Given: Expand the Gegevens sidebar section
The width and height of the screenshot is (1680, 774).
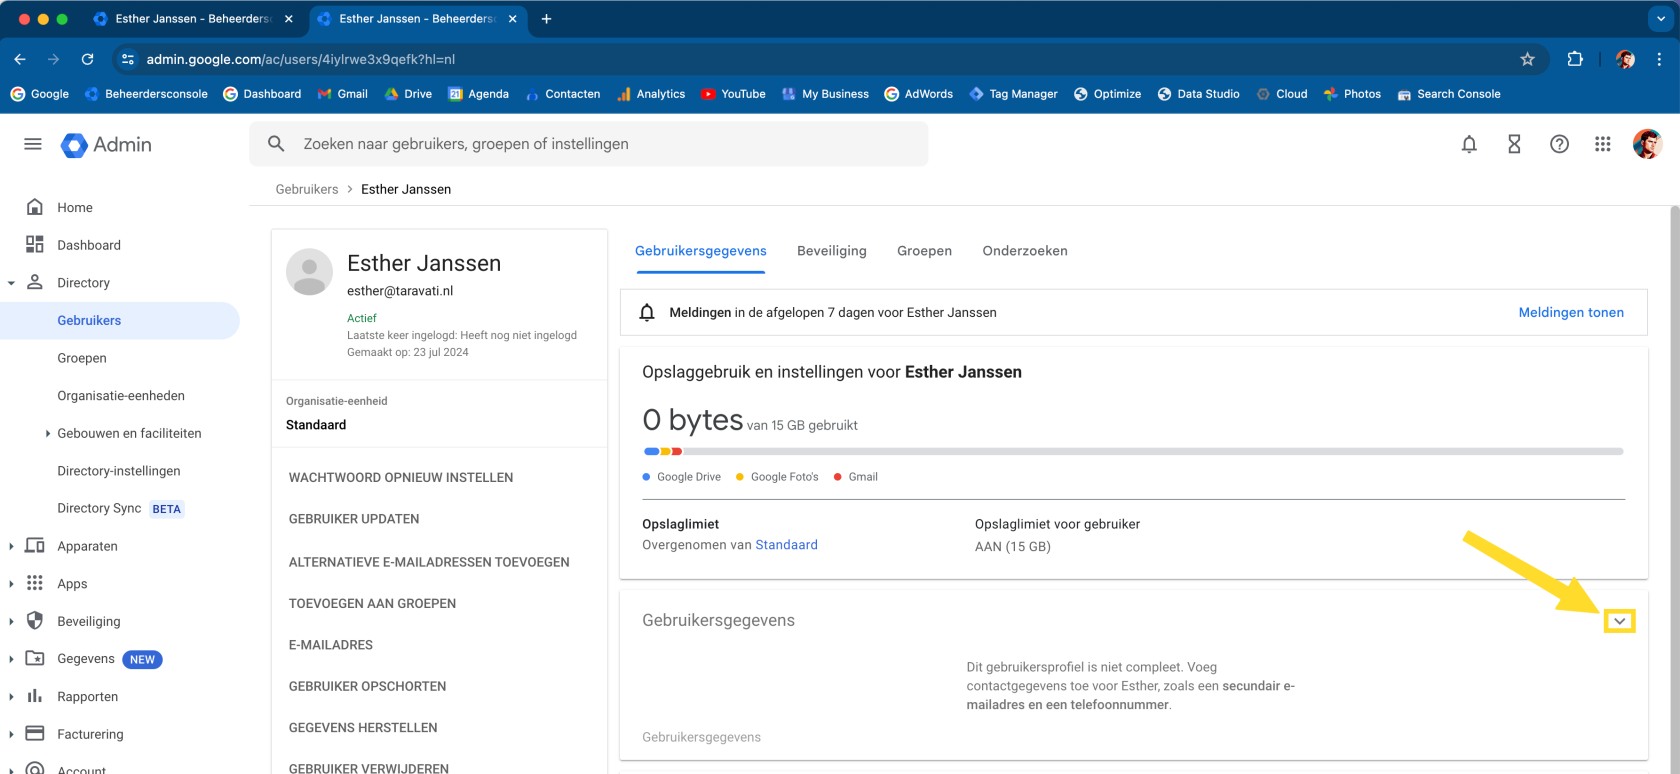Looking at the screenshot, I should pyautogui.click(x=11, y=659).
